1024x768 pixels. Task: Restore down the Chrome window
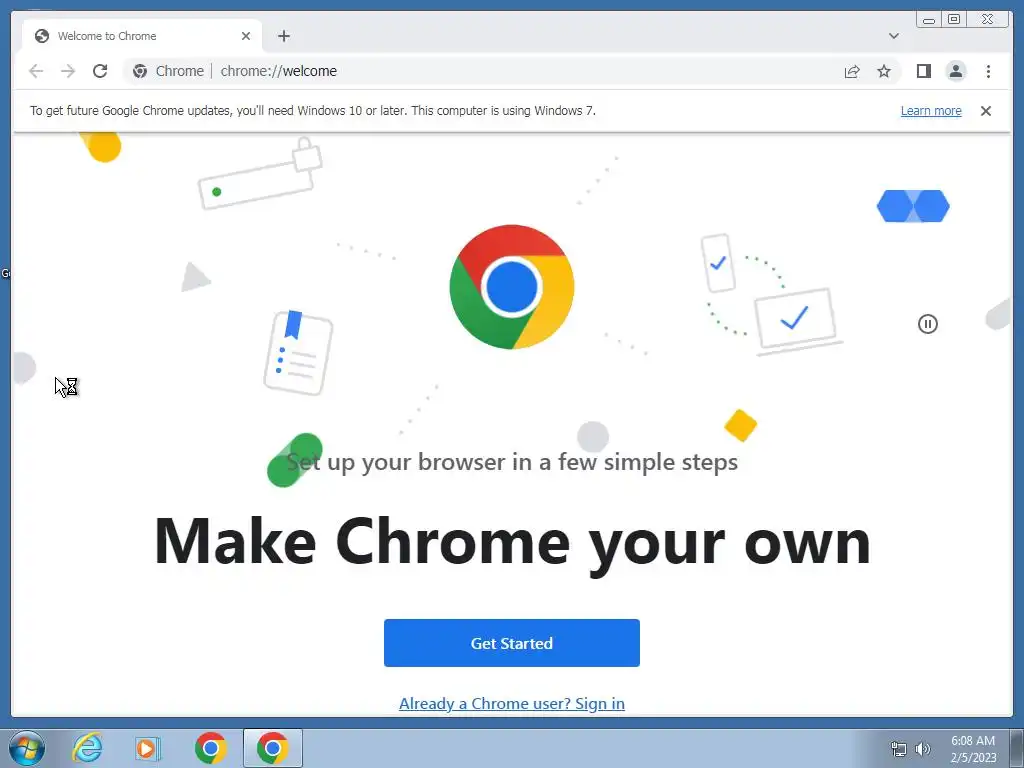pyautogui.click(x=954, y=20)
